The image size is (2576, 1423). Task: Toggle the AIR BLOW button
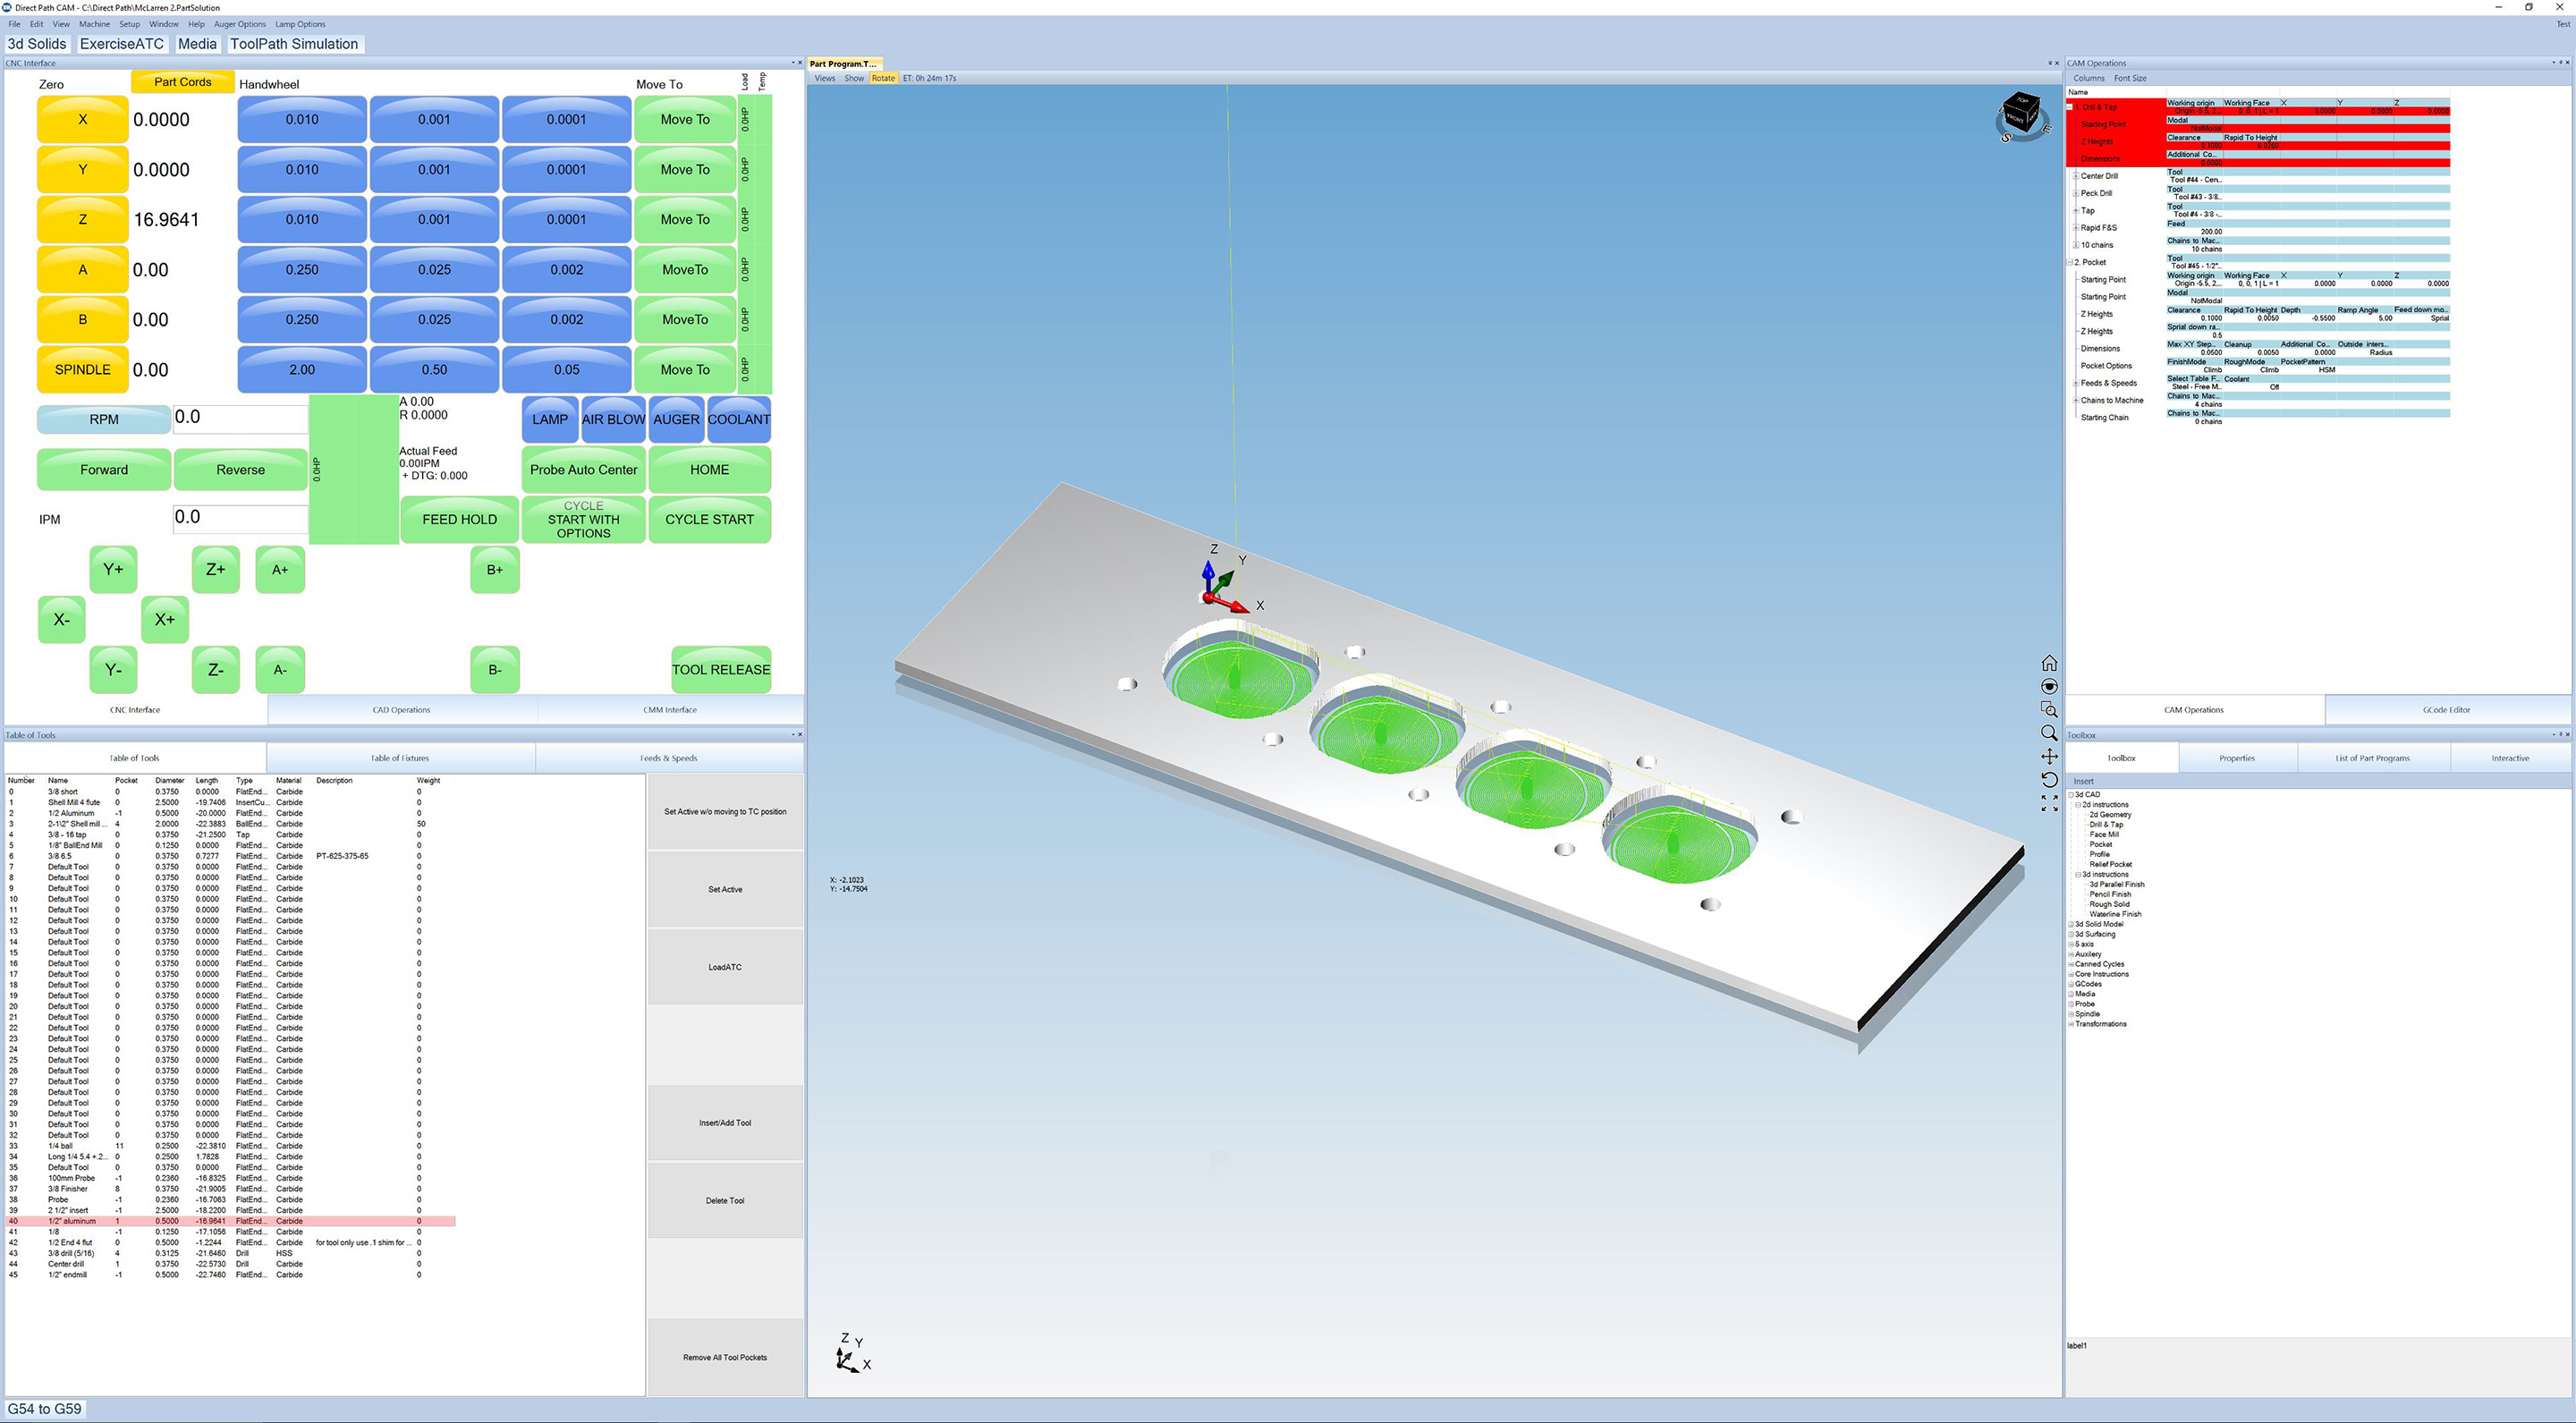tap(613, 419)
